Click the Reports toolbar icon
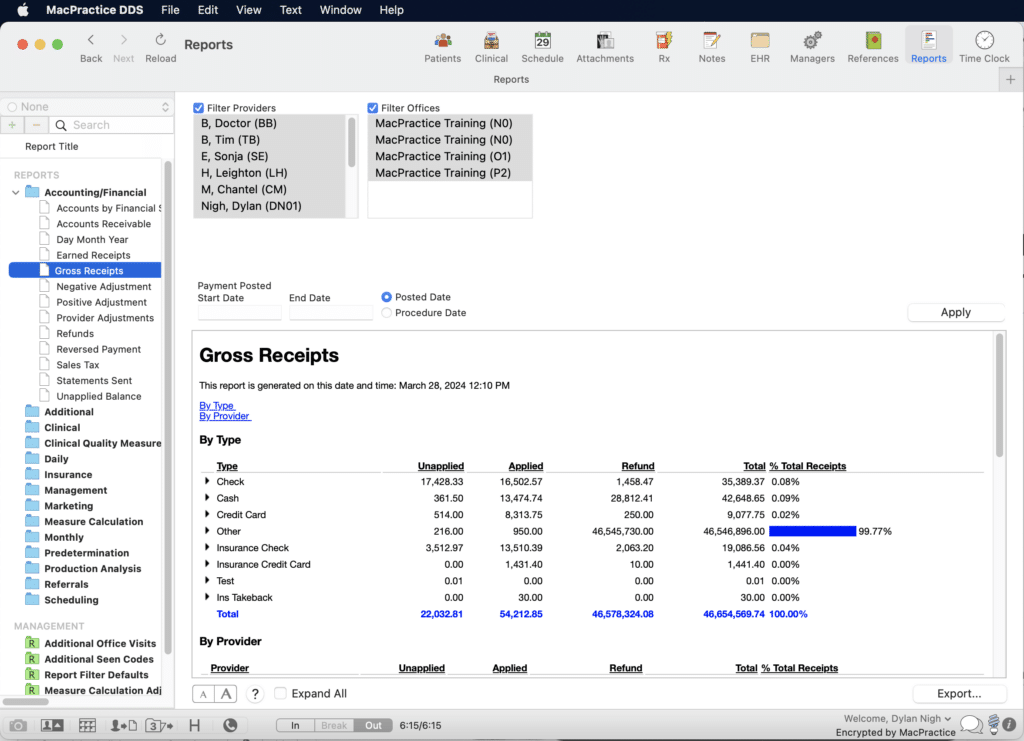1024x741 pixels. pyautogui.click(x=928, y=47)
